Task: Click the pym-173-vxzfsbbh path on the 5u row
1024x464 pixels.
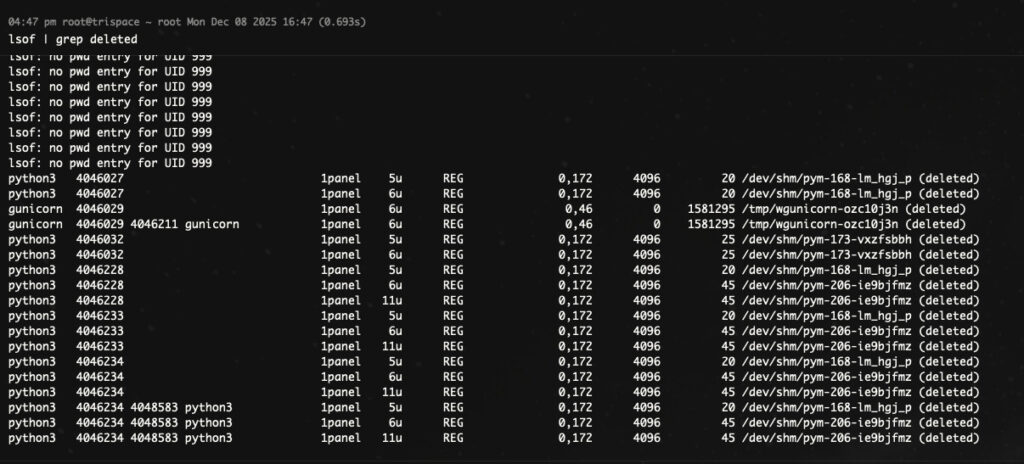Action: [830, 239]
